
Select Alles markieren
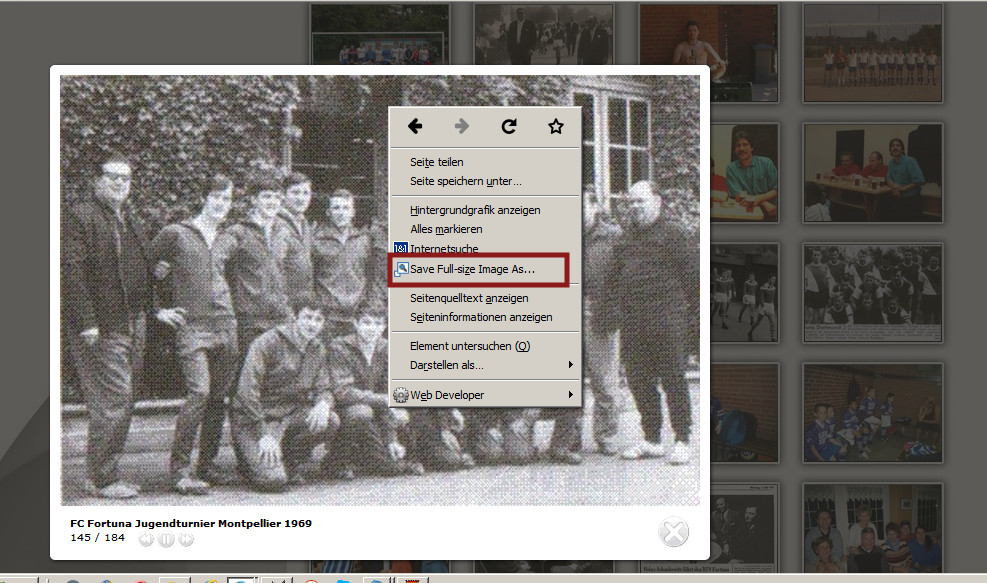(485, 229)
